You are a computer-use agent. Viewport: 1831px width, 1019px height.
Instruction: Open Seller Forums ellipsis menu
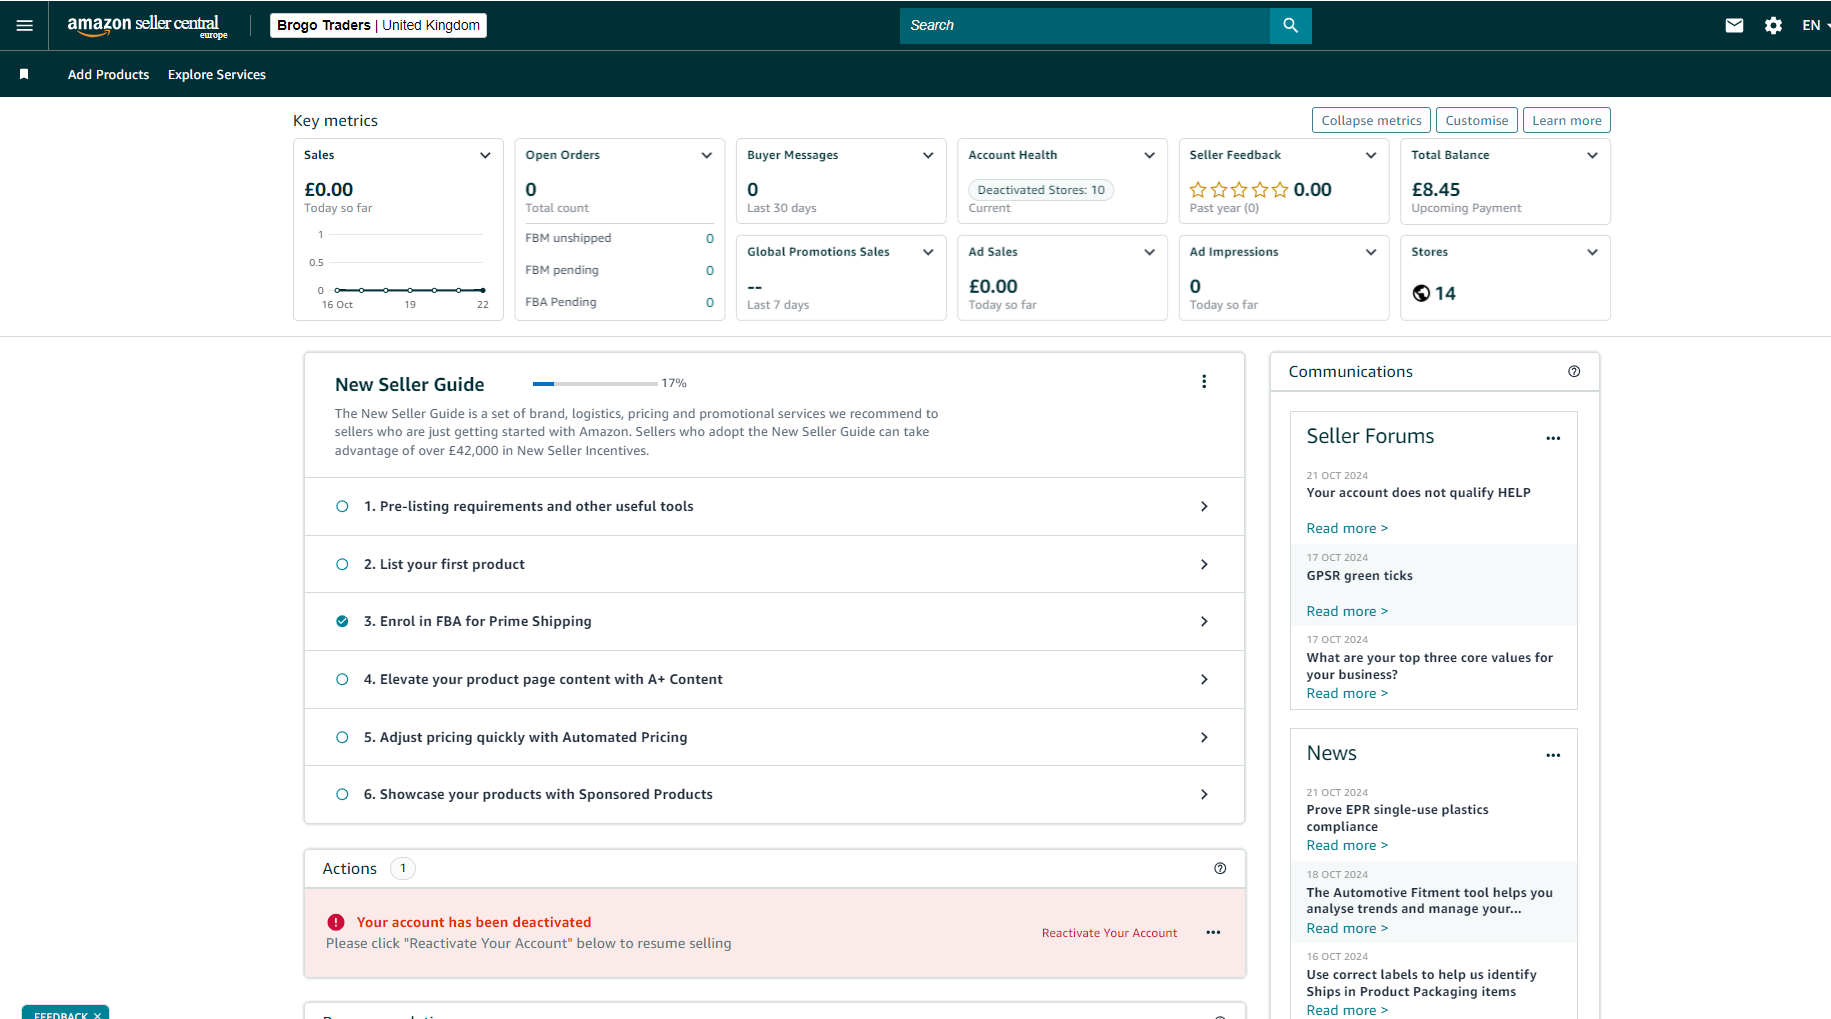(1553, 438)
